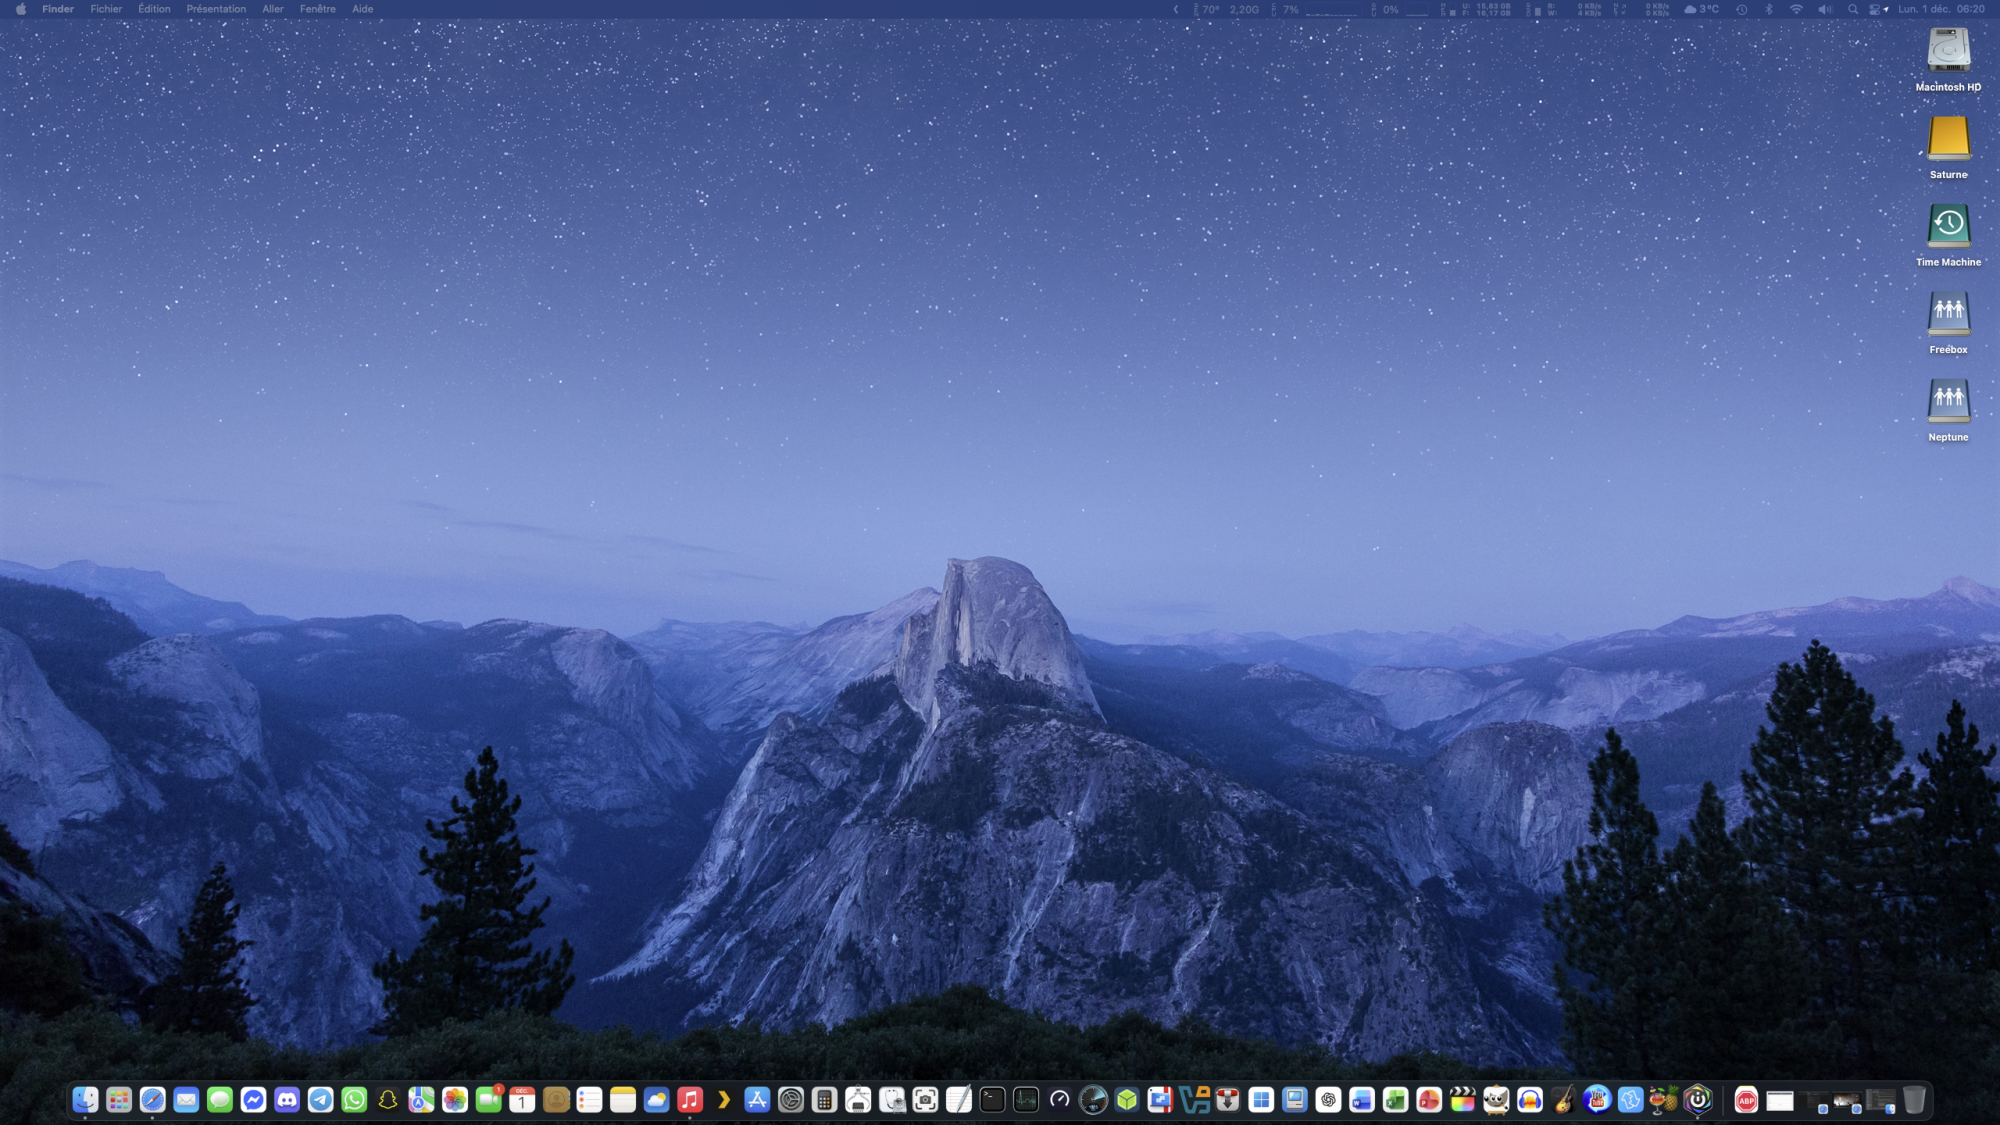
Task: Open Discord from the Dock
Action: (x=287, y=1100)
